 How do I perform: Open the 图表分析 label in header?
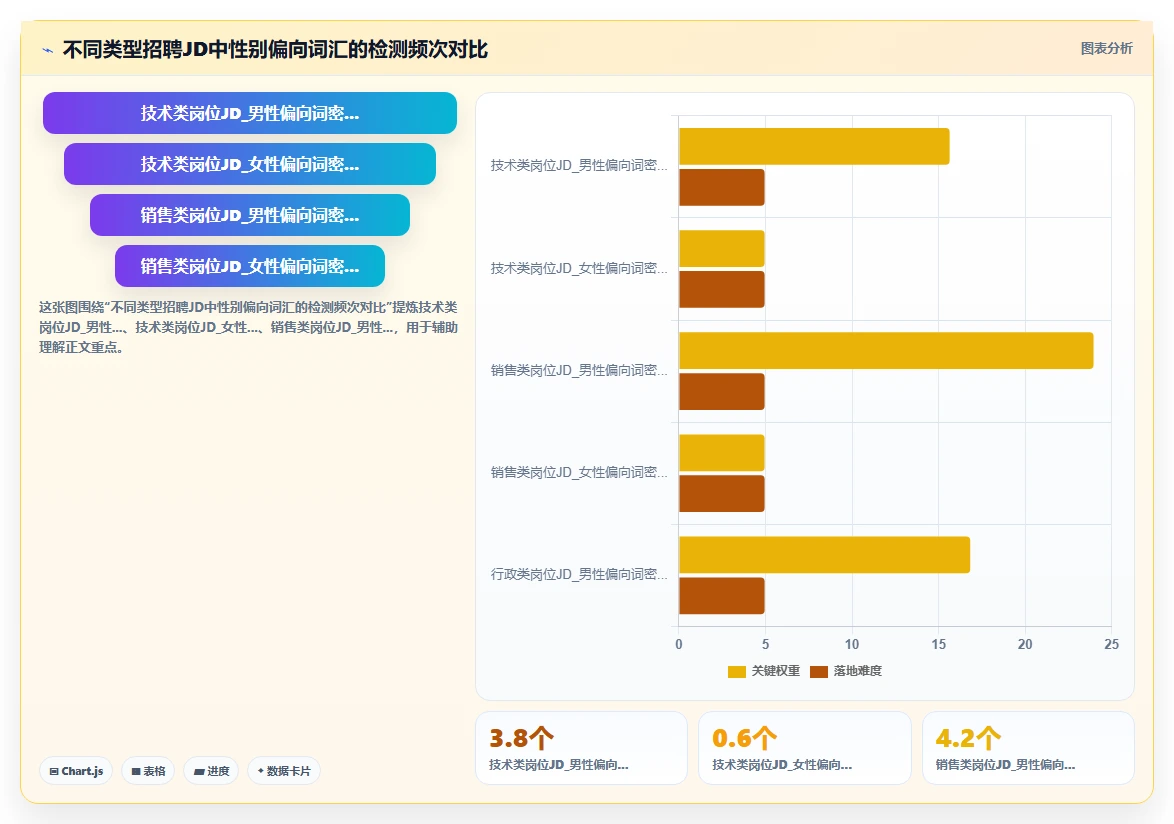pos(1106,49)
